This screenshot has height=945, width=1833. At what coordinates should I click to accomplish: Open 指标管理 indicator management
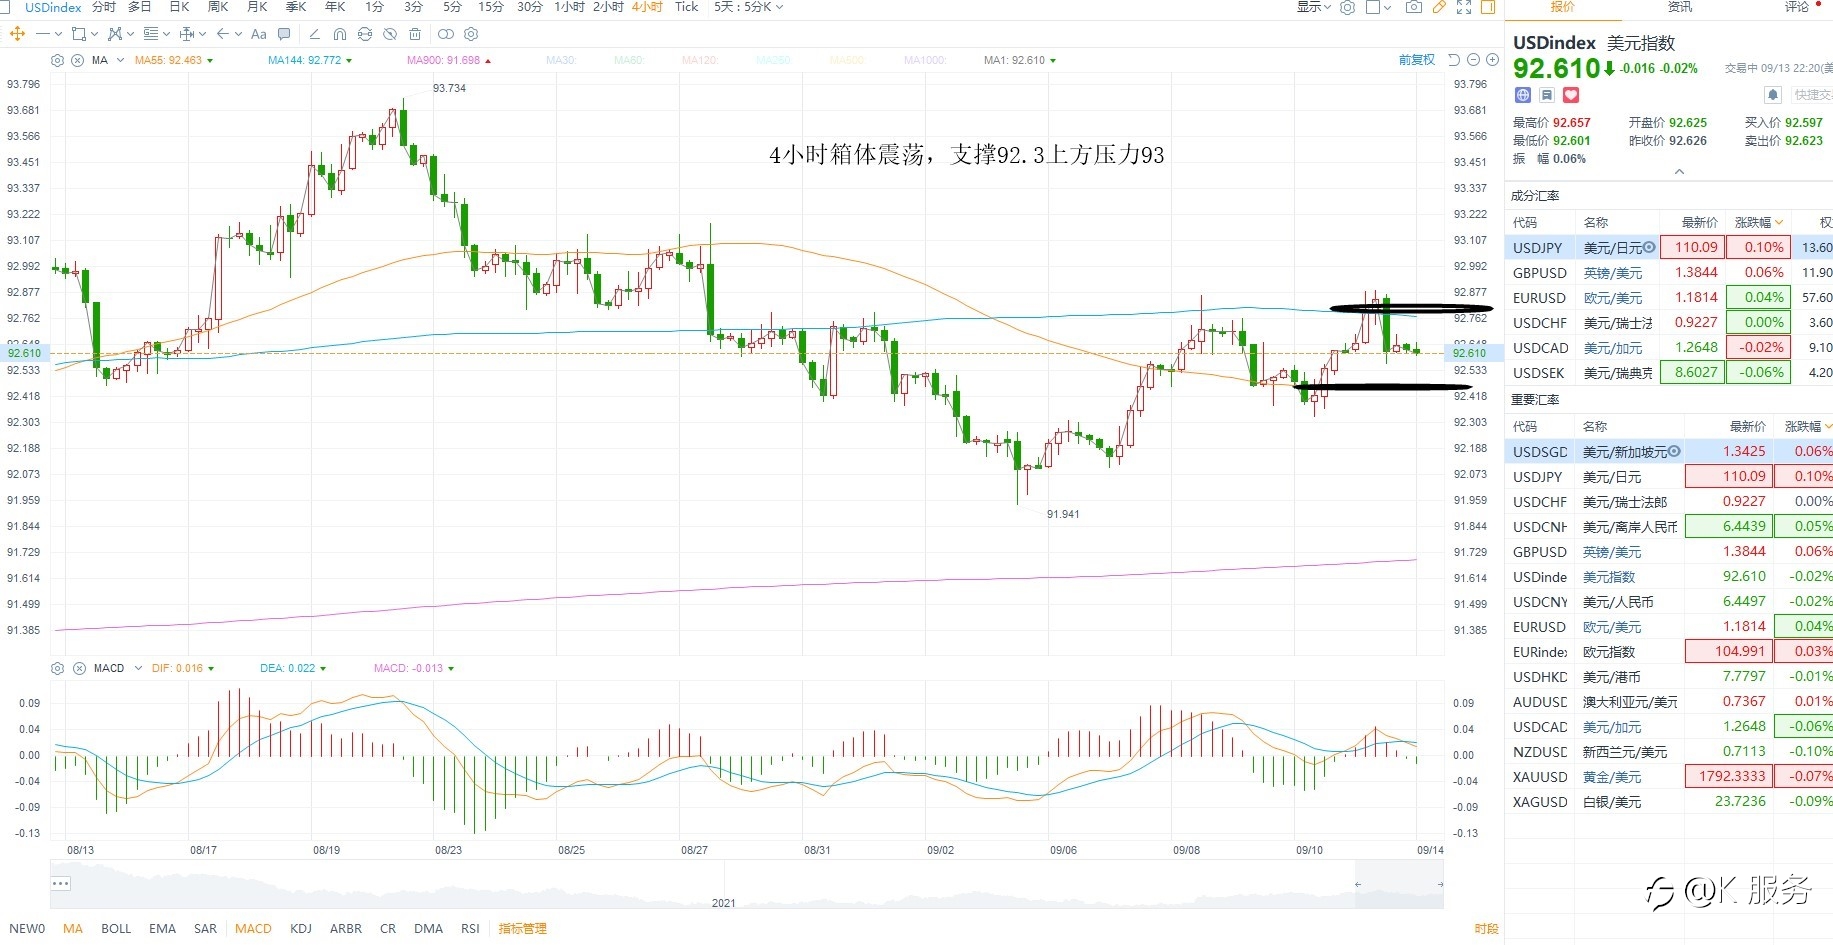click(522, 928)
